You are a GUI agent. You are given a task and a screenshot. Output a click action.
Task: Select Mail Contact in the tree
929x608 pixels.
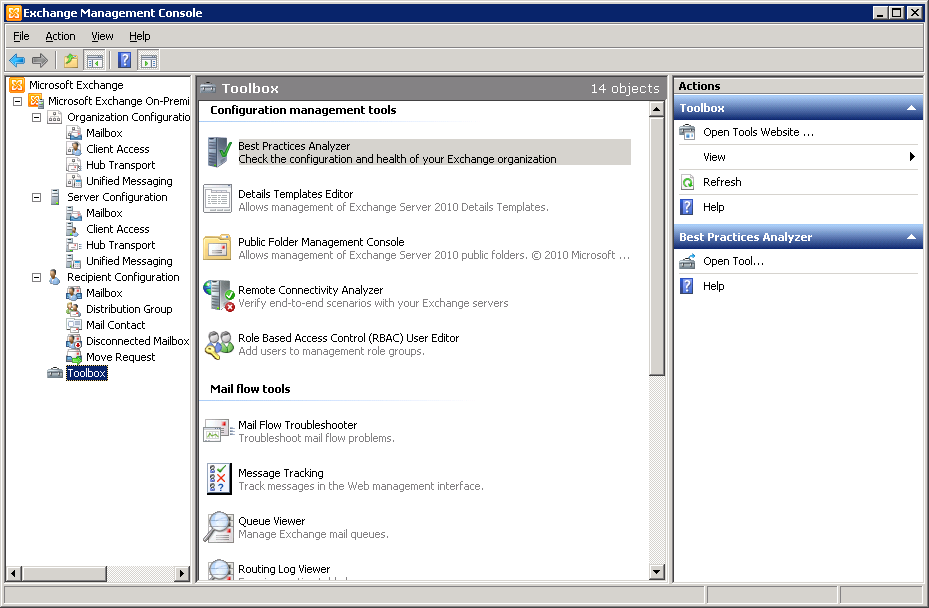click(x=115, y=325)
